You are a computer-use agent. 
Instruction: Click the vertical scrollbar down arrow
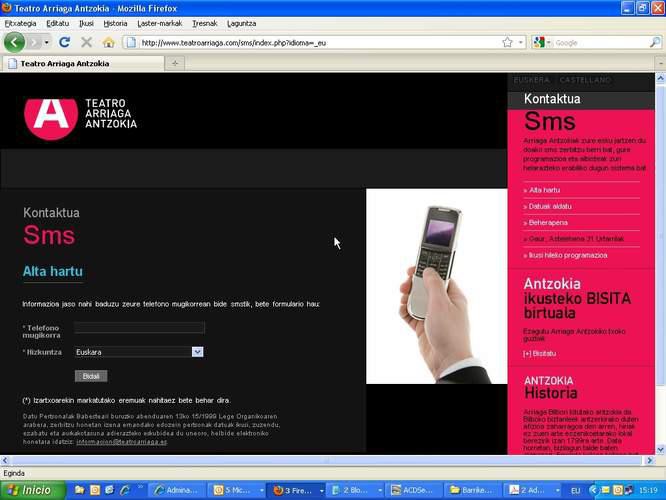click(x=660, y=449)
